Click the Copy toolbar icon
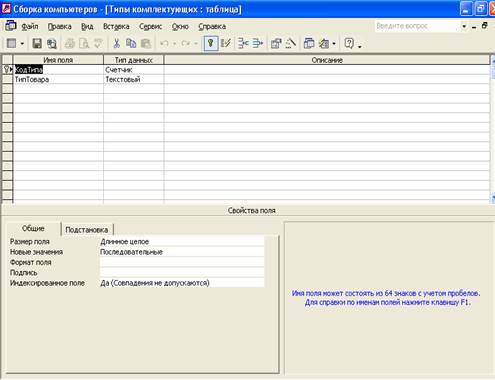Viewport: 495px width, 380px height. point(131,43)
